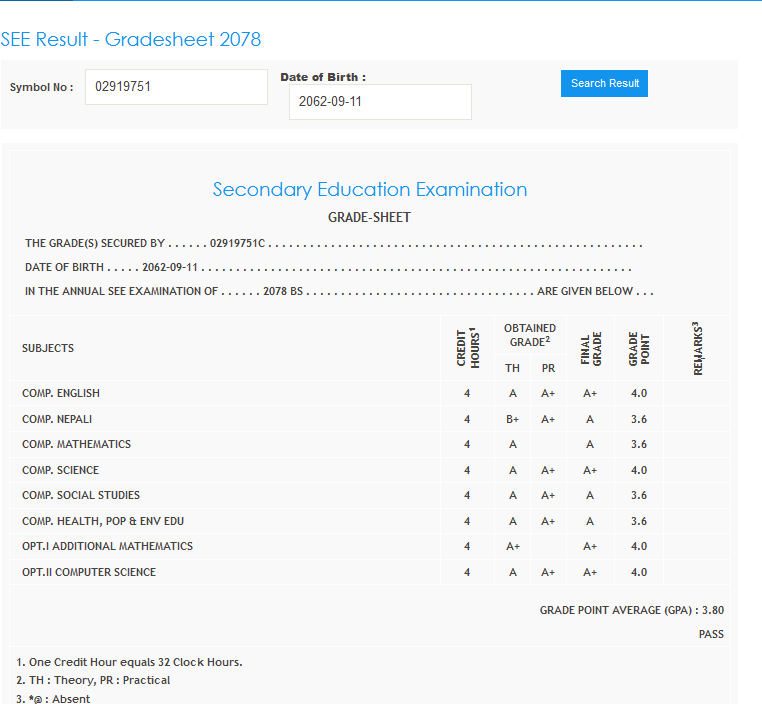Screen dimensions: 762x704
Task: Click the GRADE POINT column header
Action: 639,348
